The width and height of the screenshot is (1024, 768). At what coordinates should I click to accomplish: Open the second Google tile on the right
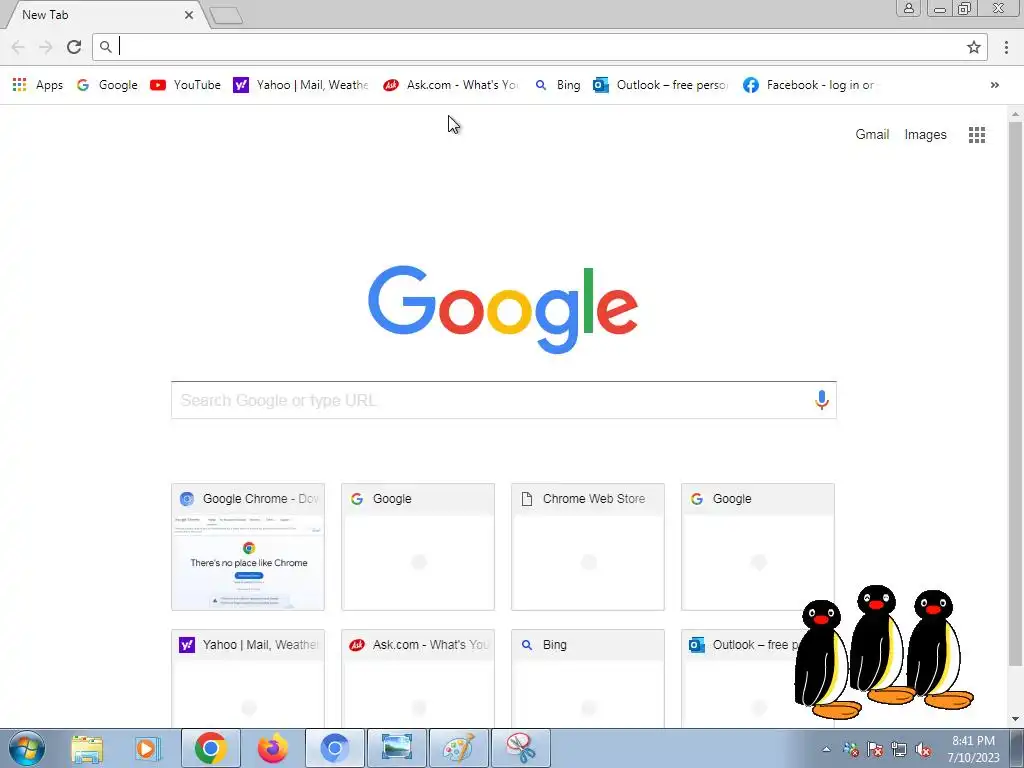pos(758,547)
